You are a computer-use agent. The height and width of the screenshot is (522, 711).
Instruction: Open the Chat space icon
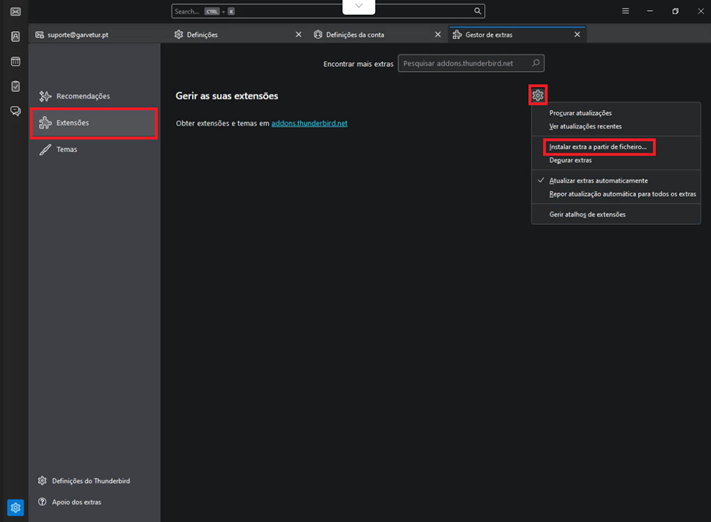pyautogui.click(x=15, y=111)
